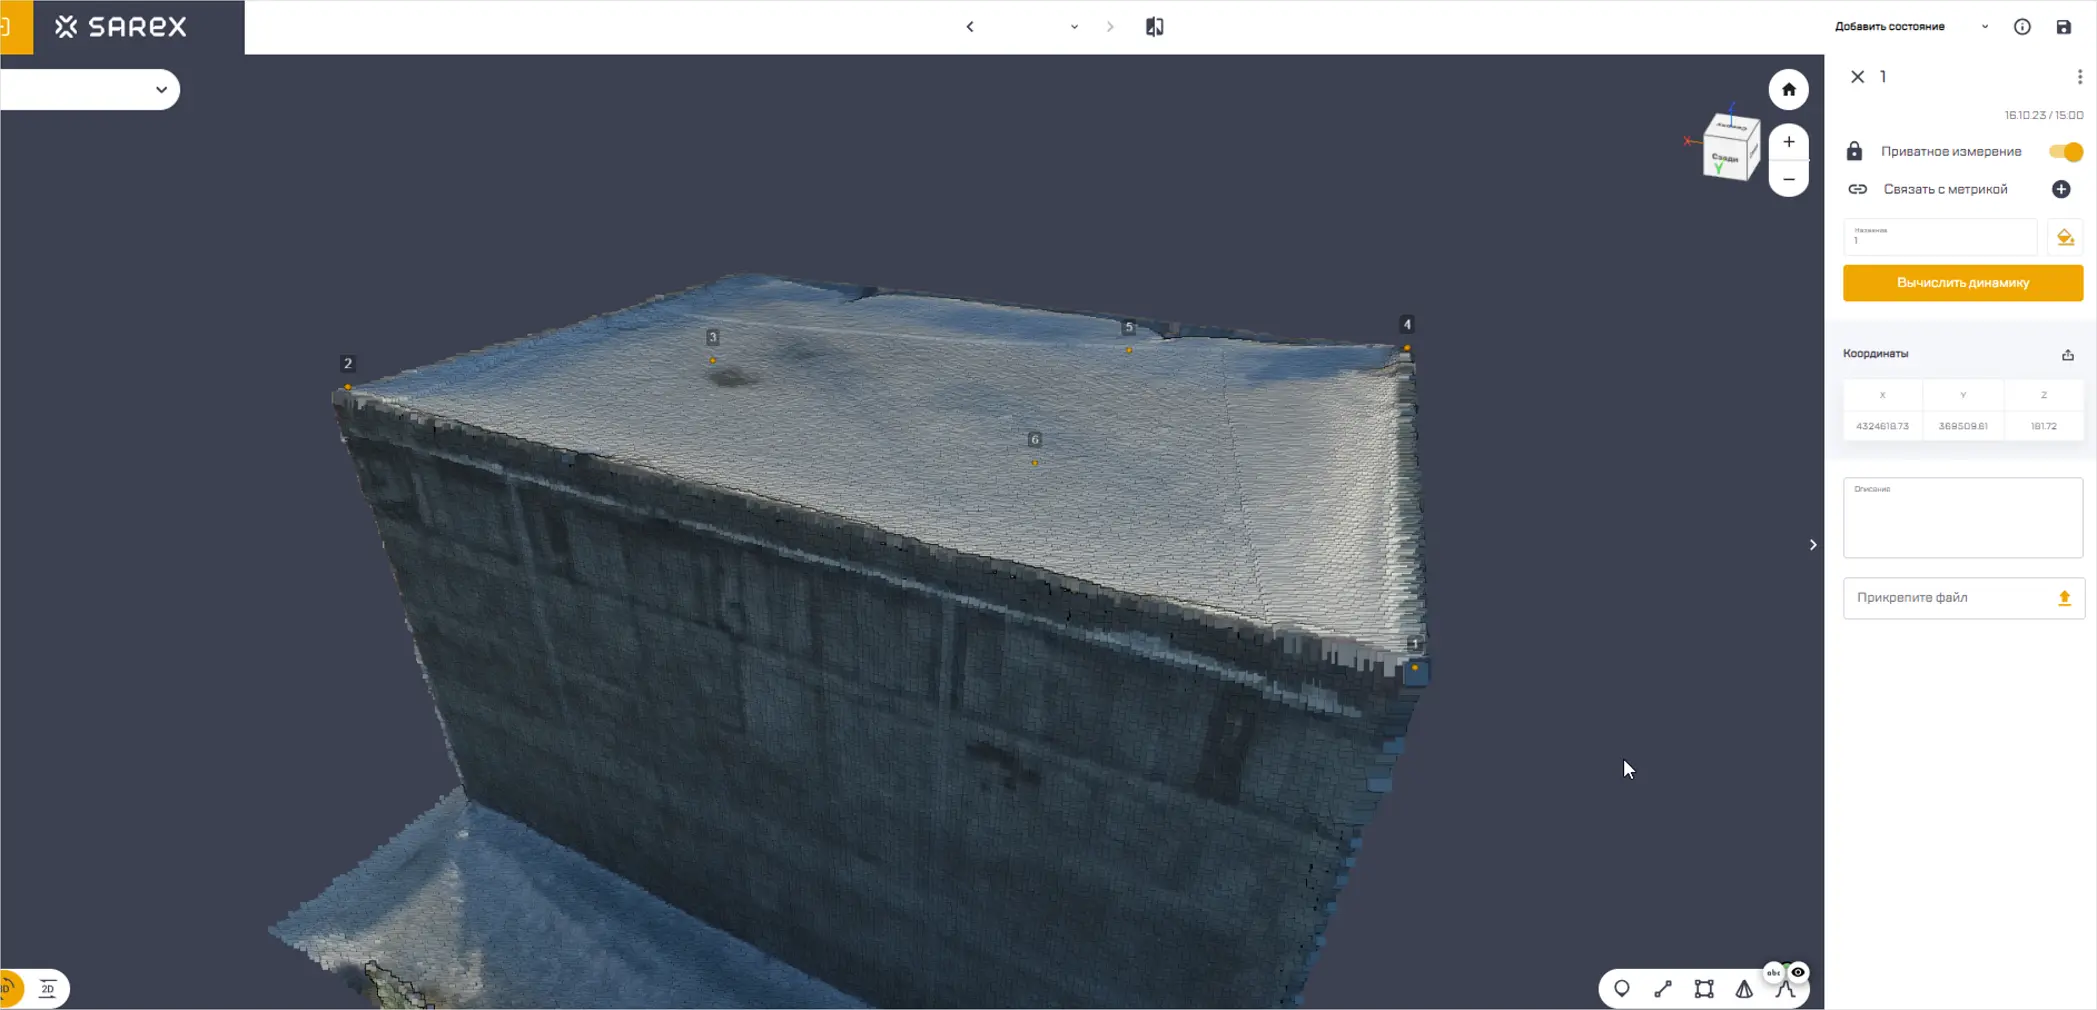Viewport: 2097px width, 1010px height.
Task: Open the measurement fill color picker
Action: pos(2065,238)
